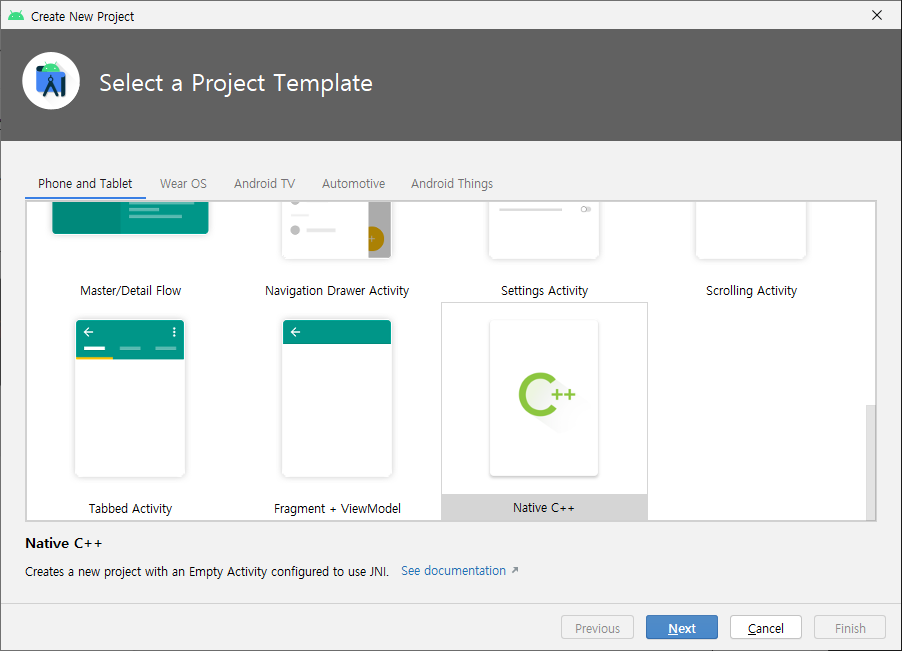Click the Settings Activity label

544,290
